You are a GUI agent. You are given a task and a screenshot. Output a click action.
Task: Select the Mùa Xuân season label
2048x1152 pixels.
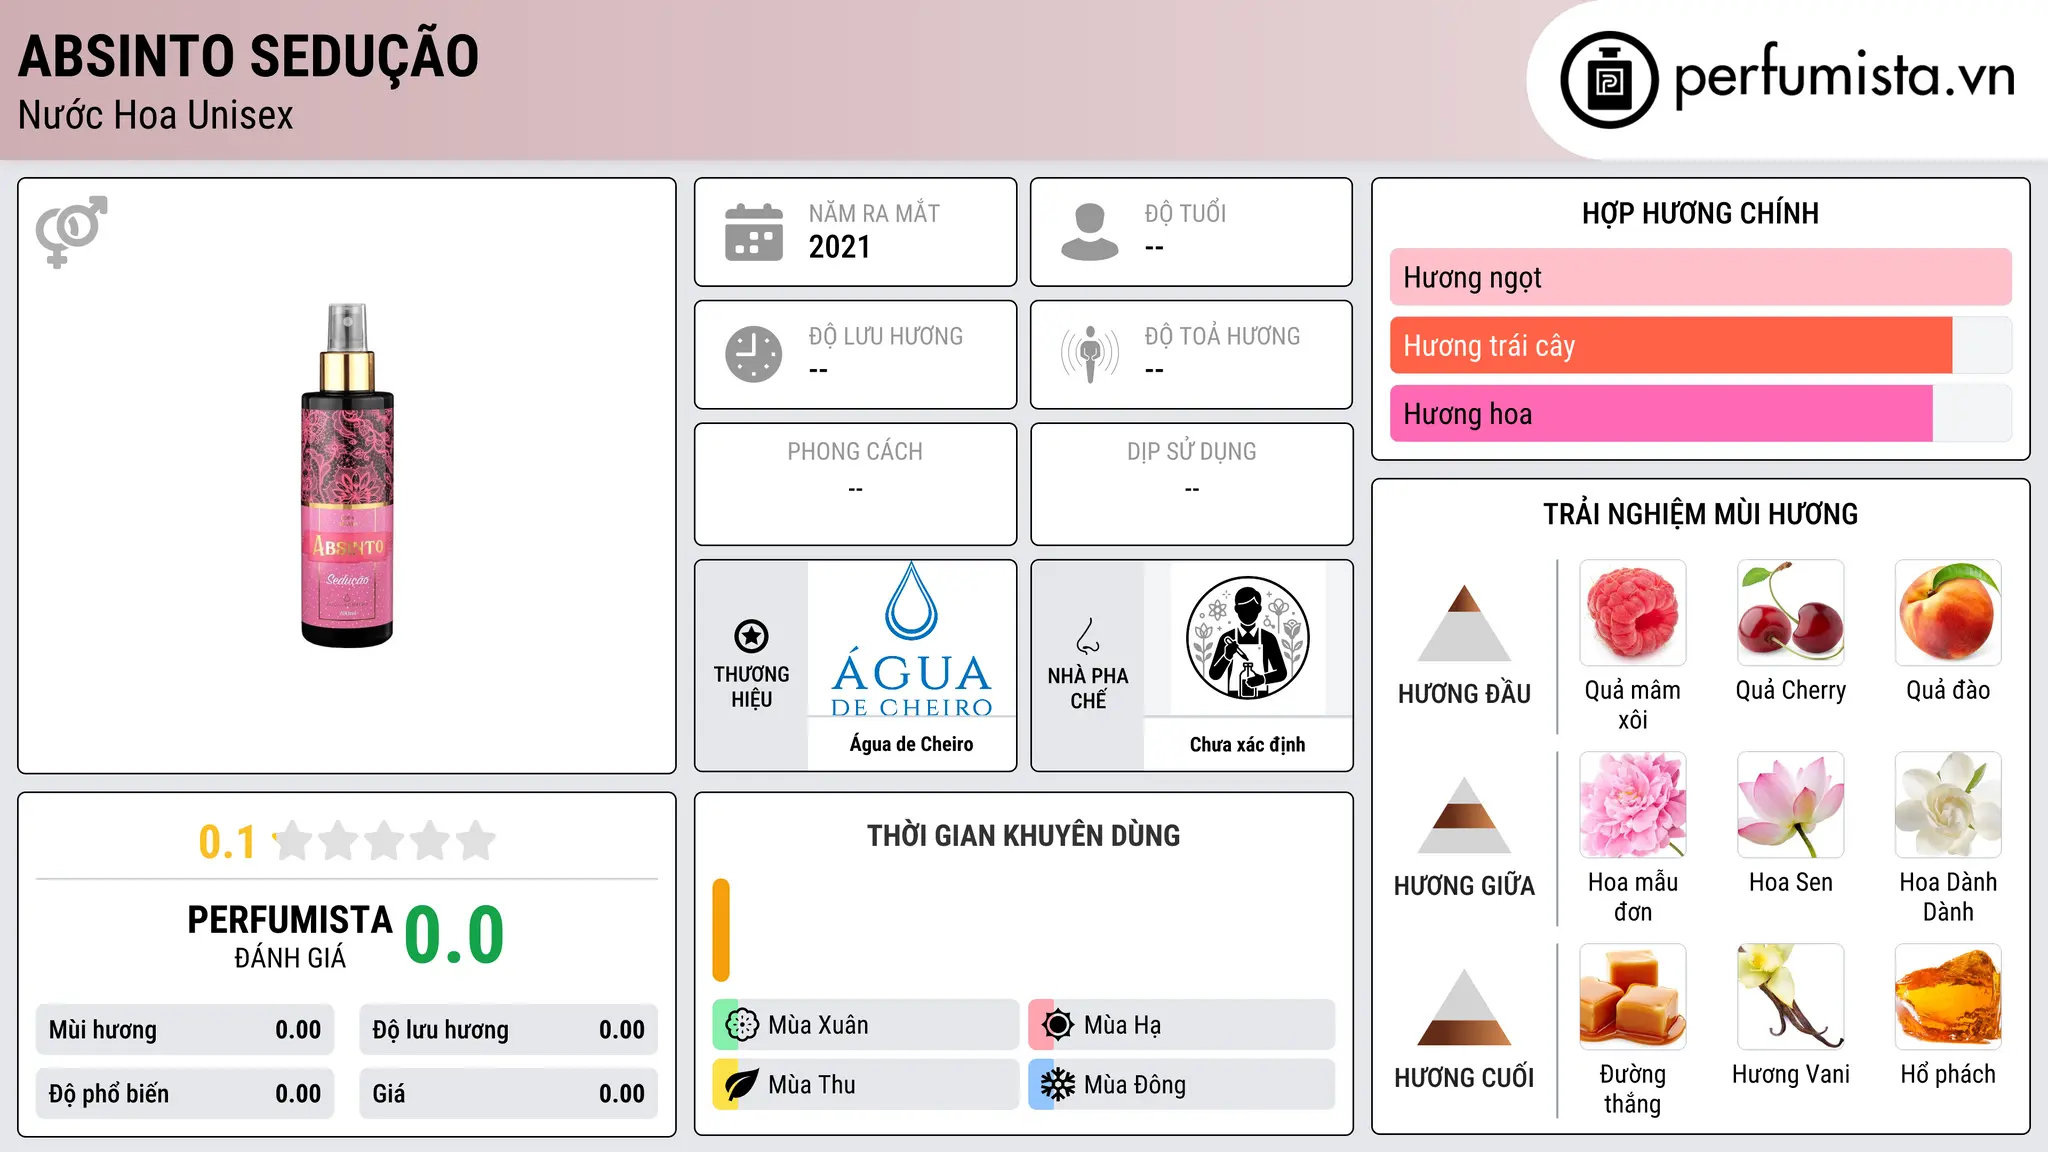pyautogui.click(x=818, y=1025)
